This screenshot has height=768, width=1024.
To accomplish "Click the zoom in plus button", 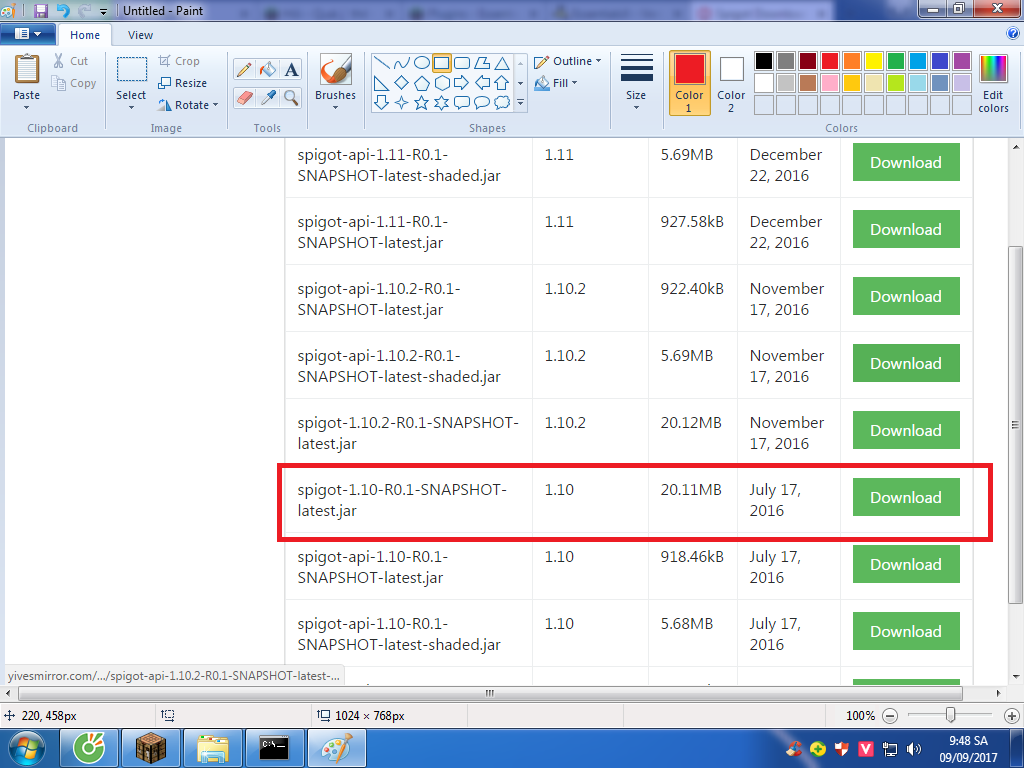I will (x=1012, y=716).
